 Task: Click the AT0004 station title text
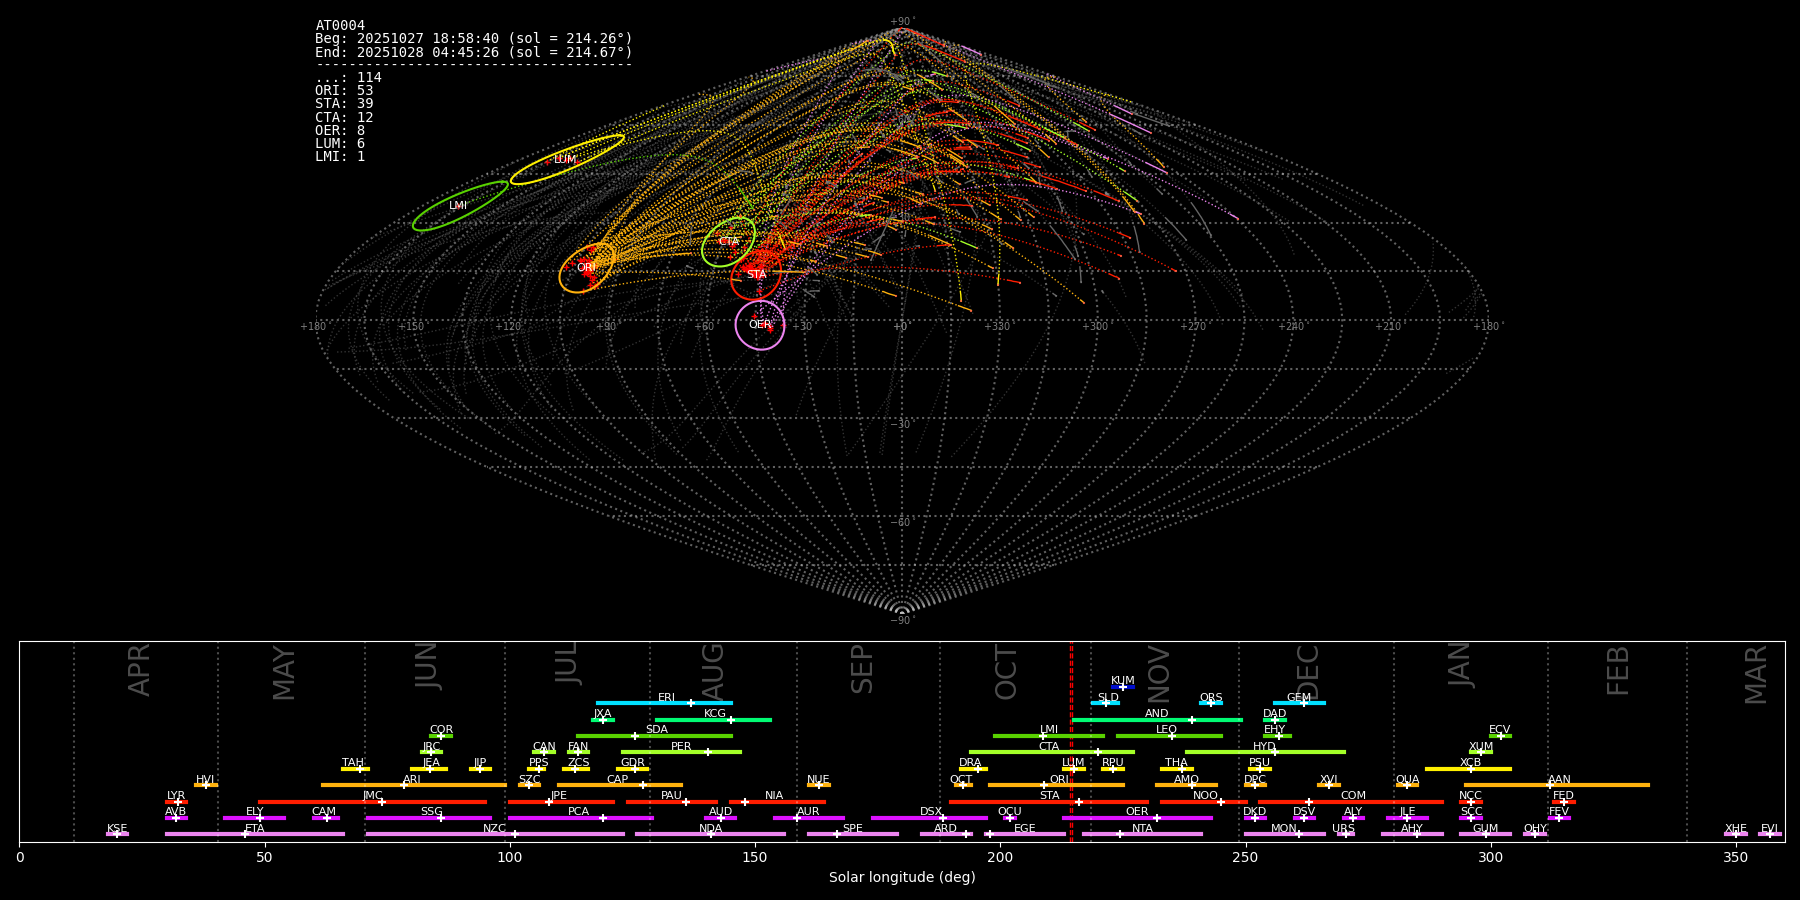coord(340,26)
